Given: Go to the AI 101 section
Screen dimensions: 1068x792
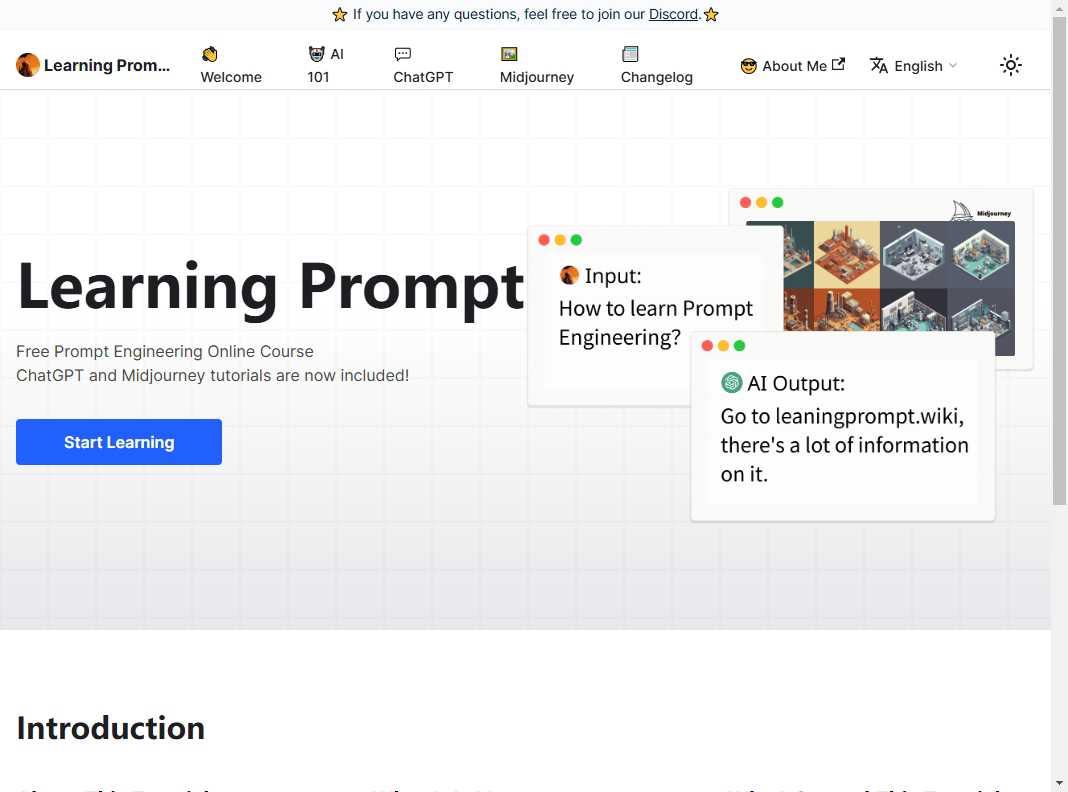Looking at the screenshot, I should coord(326,65).
